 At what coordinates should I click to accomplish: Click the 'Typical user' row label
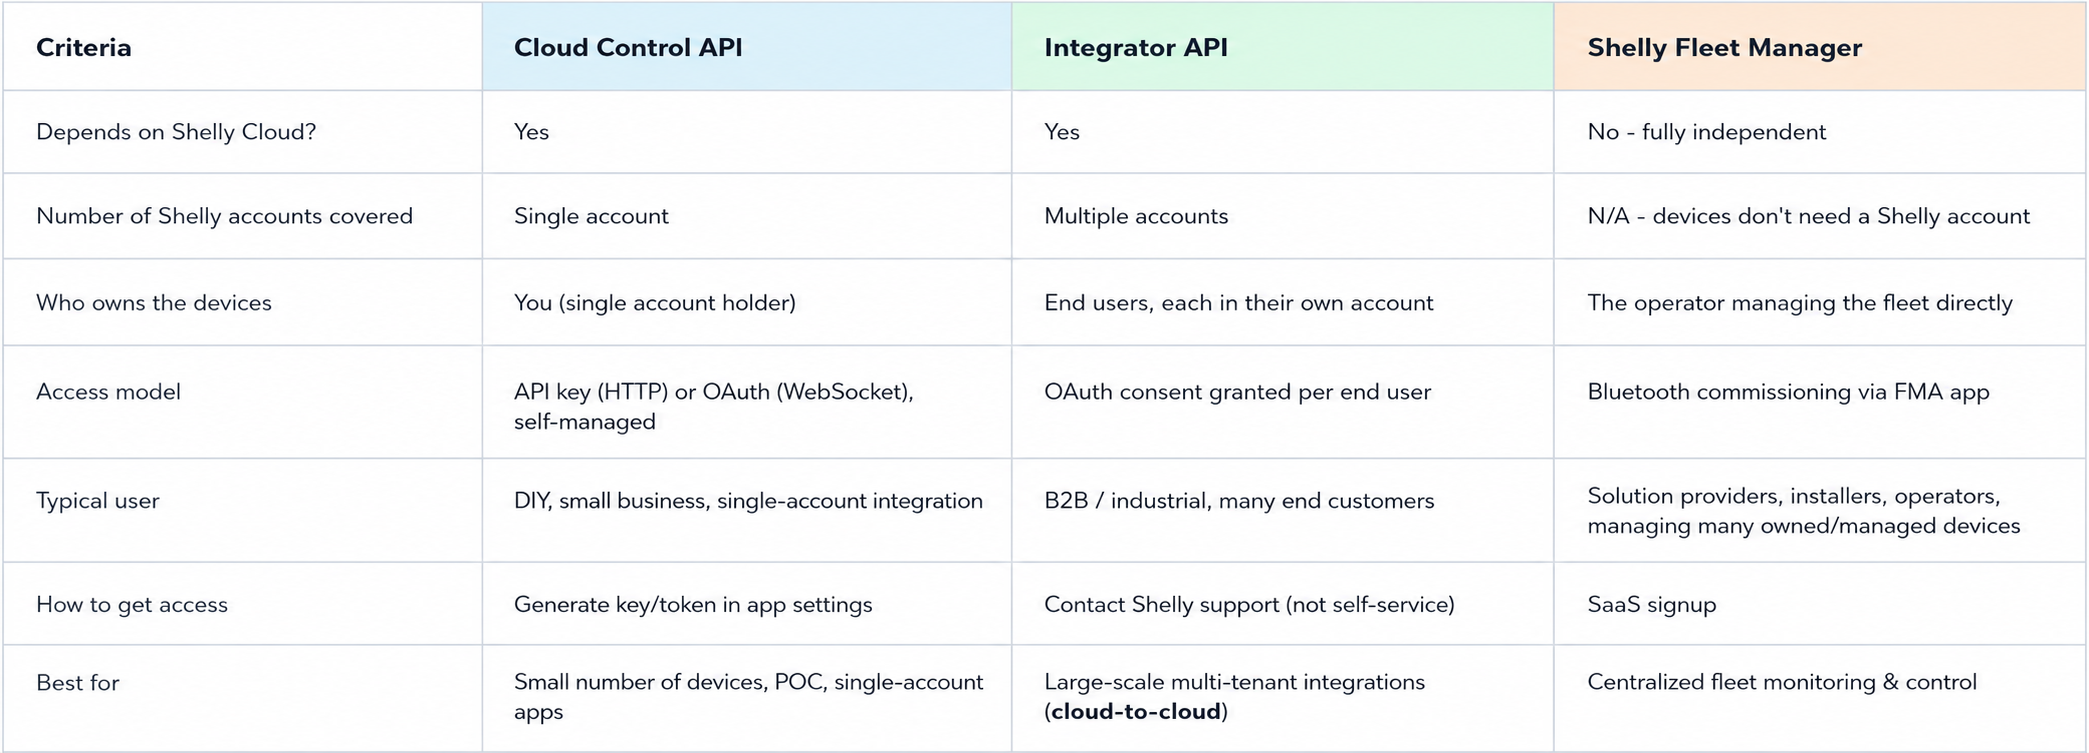tap(98, 501)
